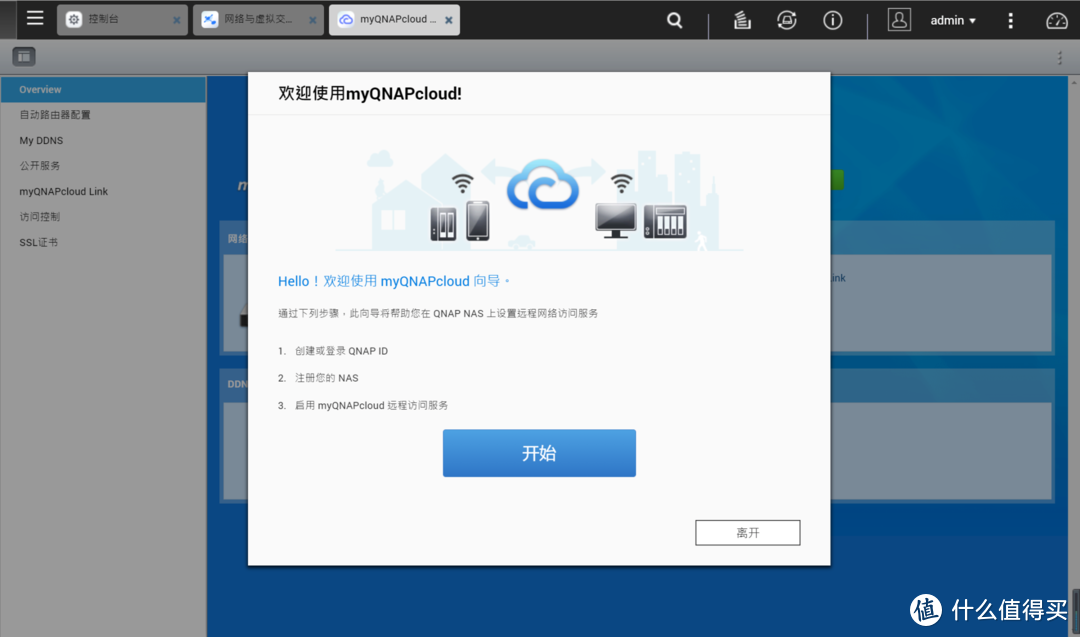Open background tasks stack icon
Viewport: 1080px width, 637px height.
pos(742,21)
